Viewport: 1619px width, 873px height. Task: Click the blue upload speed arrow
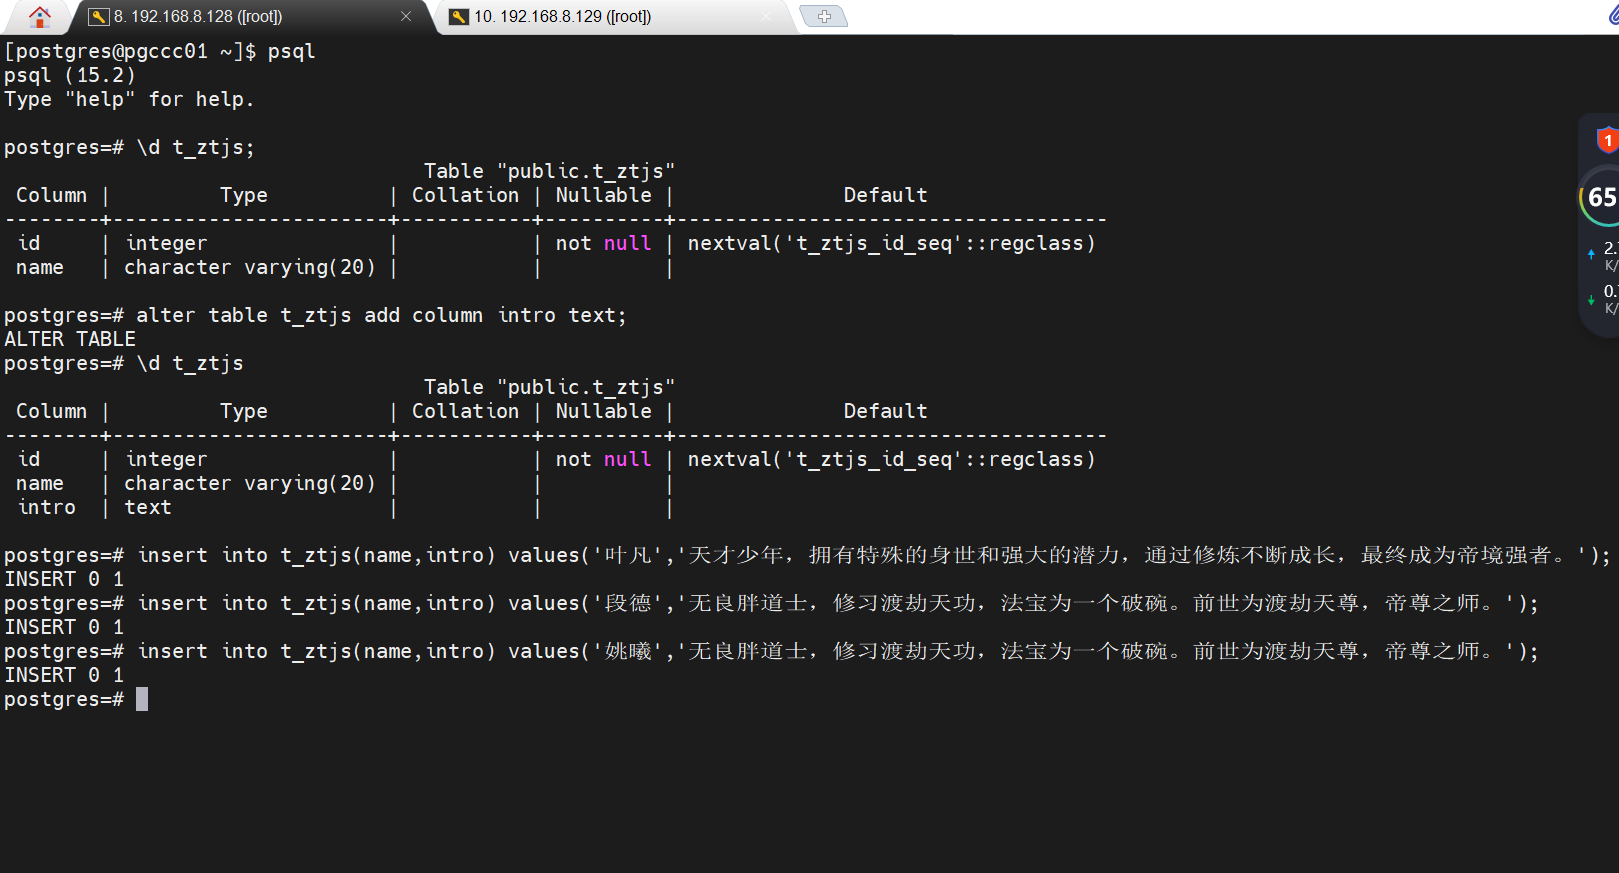click(x=1591, y=254)
